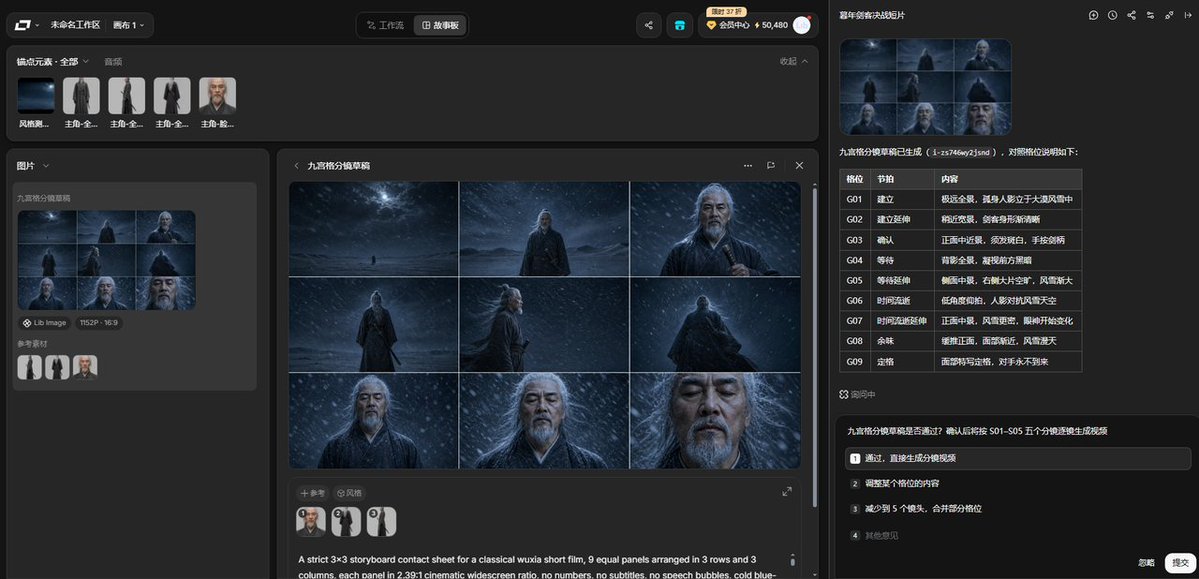Open the 画布 1 dropdown
Screen dimensions: 1199x579
click(128, 25)
